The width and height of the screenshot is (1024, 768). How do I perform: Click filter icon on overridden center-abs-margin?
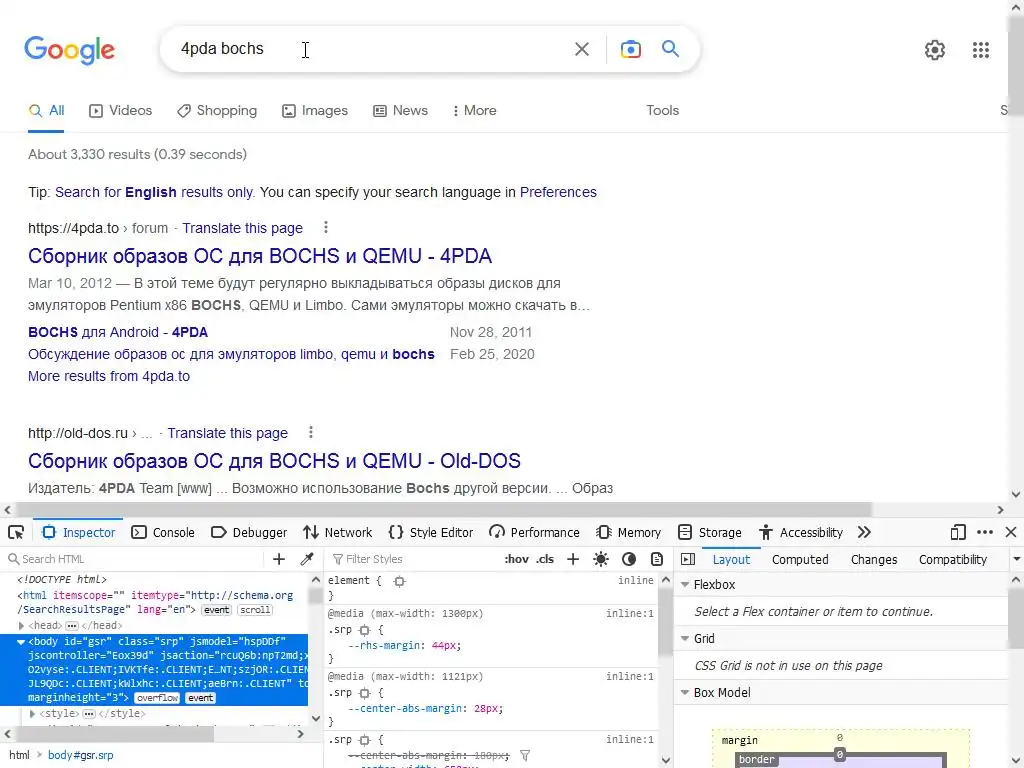click(524, 755)
